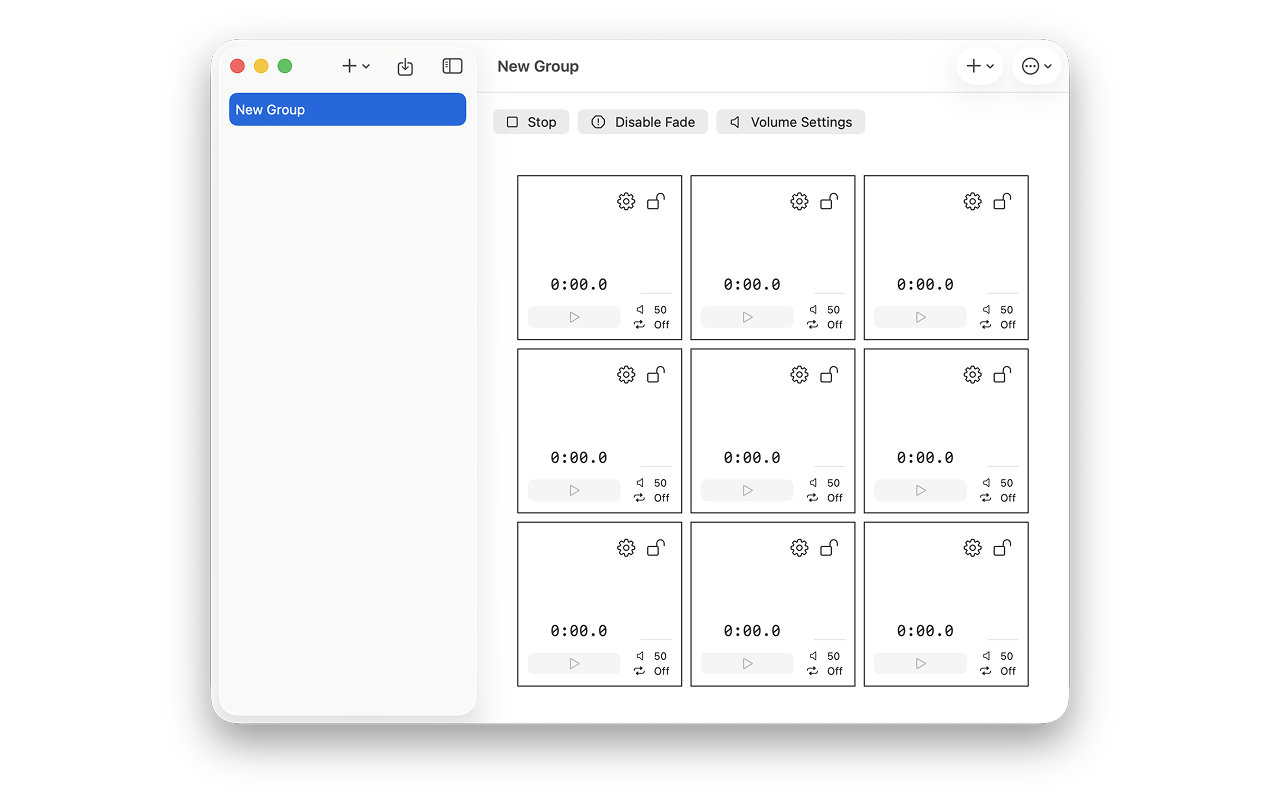Toggle the lock on first-row, first-column pad

(x=656, y=201)
